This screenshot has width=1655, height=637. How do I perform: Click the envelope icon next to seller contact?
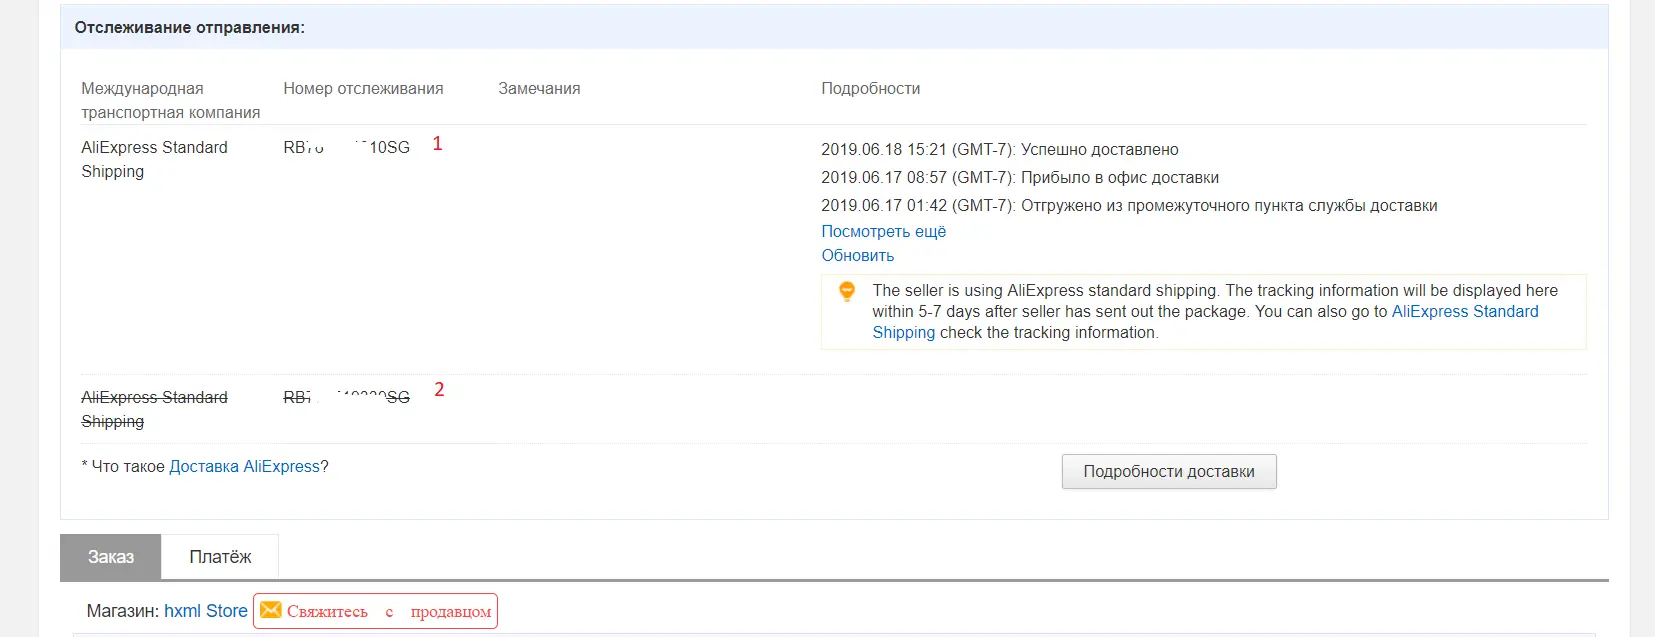[271, 610]
